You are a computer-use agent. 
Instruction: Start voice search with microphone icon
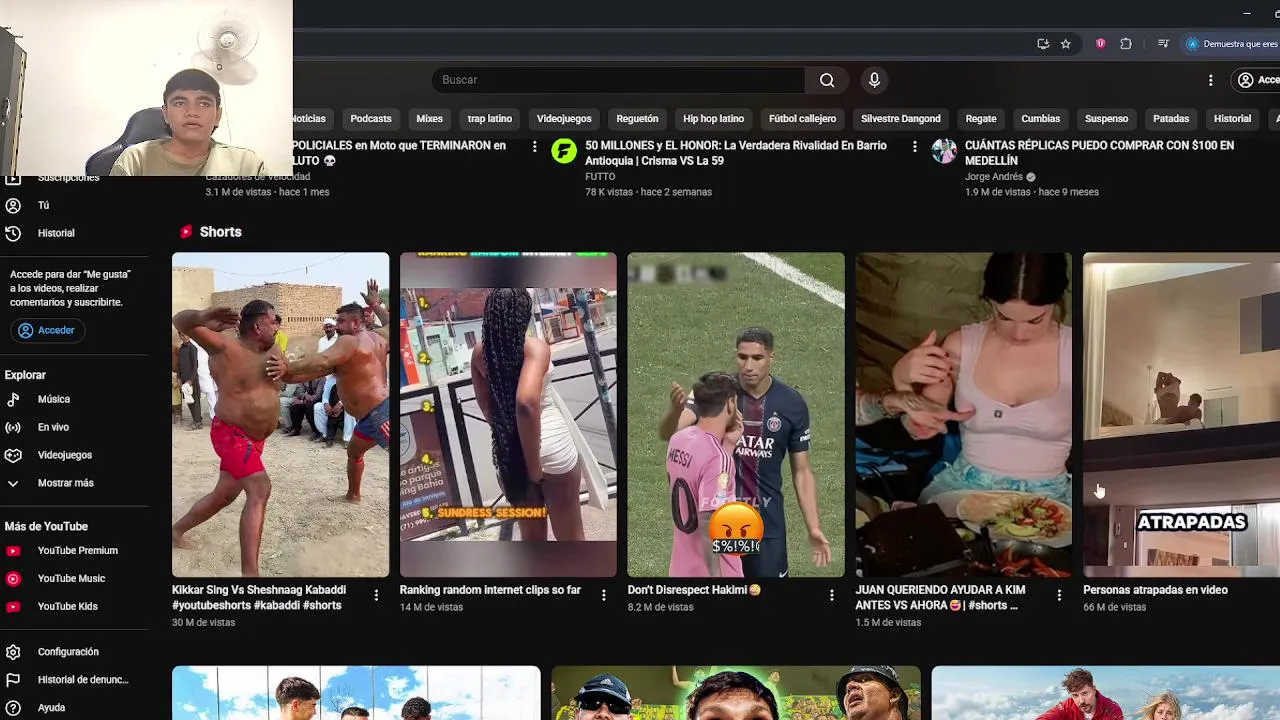click(x=874, y=80)
